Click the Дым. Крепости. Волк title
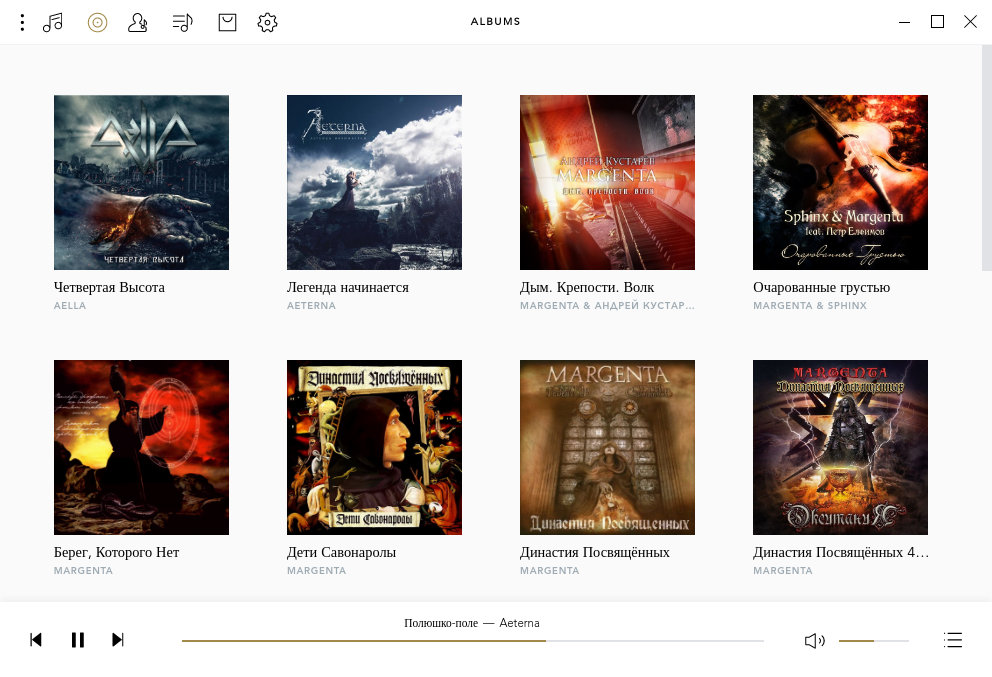 coord(587,287)
